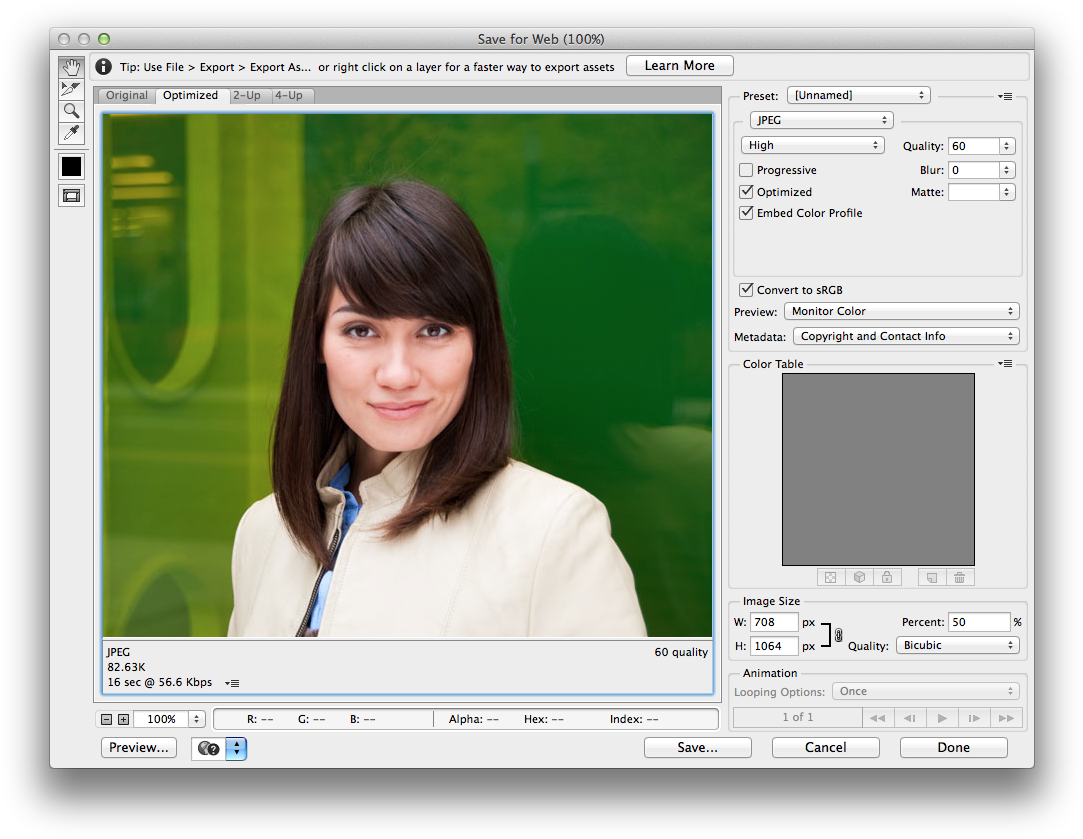The width and height of the screenshot is (1083, 839).
Task: Click the black eyedropper color swatch
Action: coord(71,166)
